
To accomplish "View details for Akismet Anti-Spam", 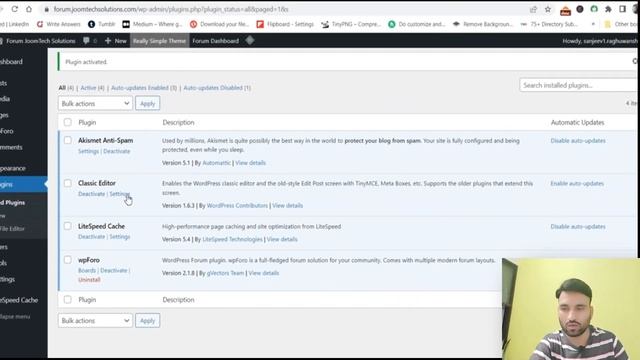I will pyautogui.click(x=251, y=163).
